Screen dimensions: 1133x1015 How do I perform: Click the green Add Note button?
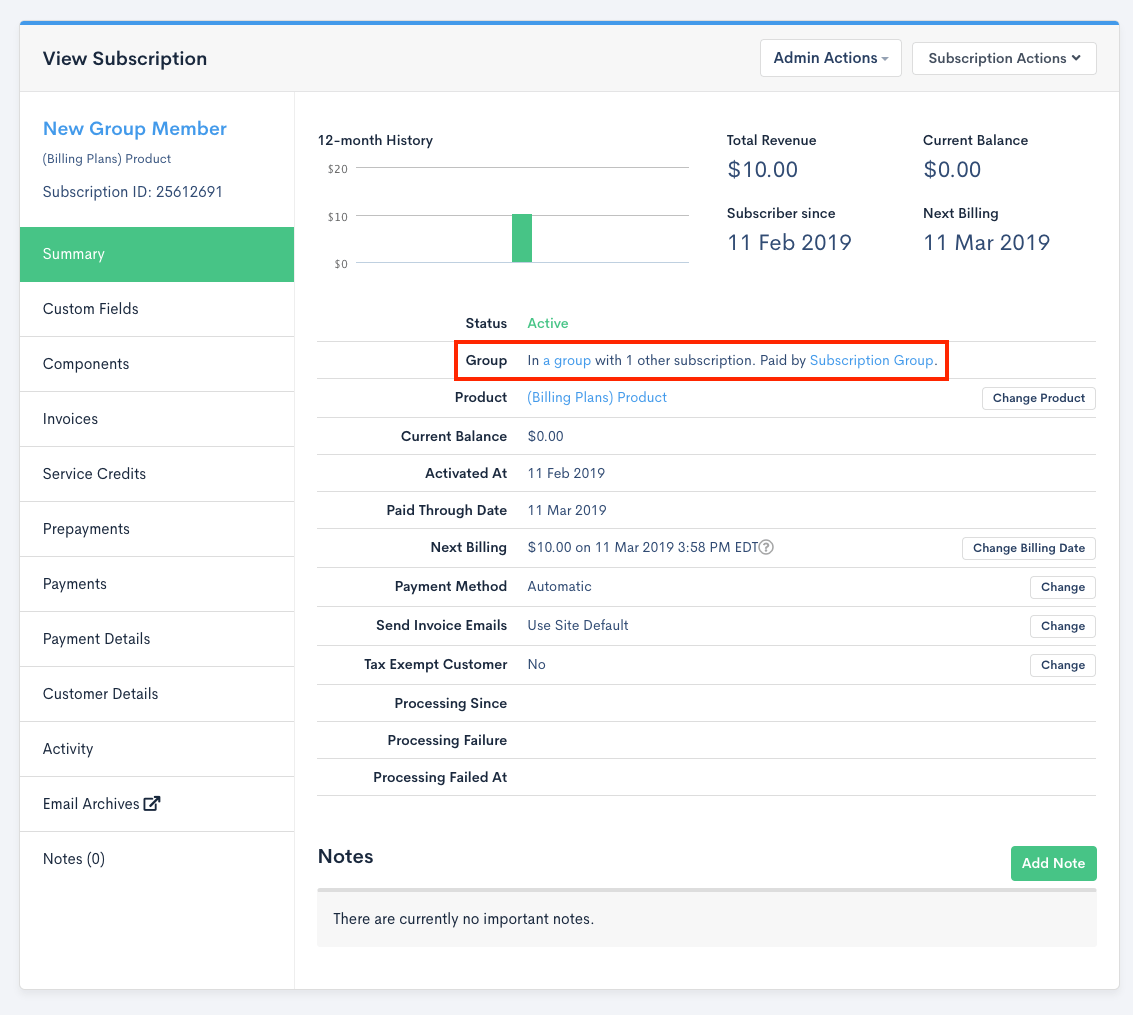(x=1053, y=863)
